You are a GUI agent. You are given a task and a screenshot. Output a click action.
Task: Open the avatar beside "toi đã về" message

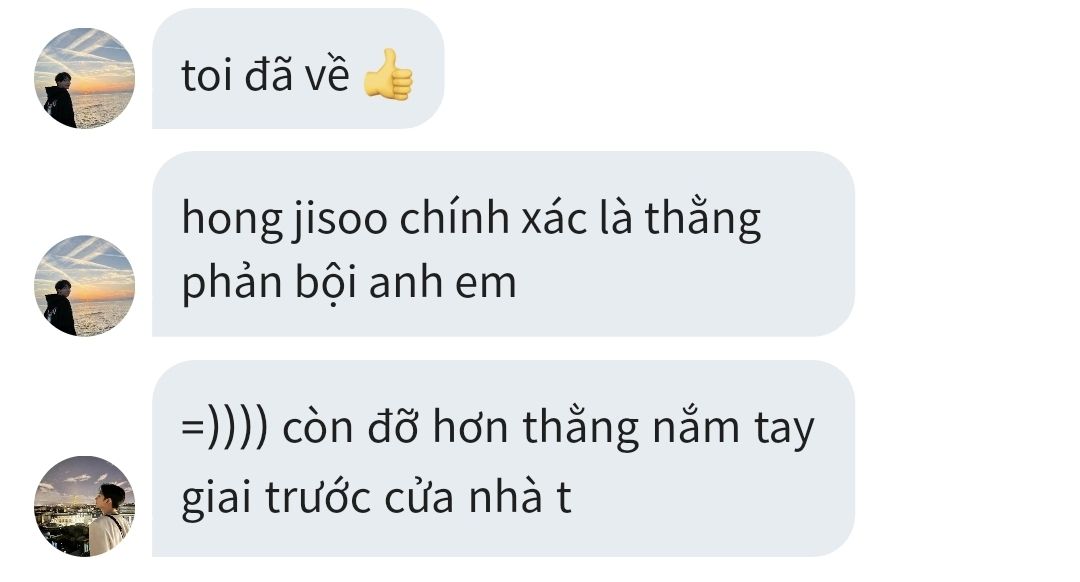pyautogui.click(x=84, y=78)
